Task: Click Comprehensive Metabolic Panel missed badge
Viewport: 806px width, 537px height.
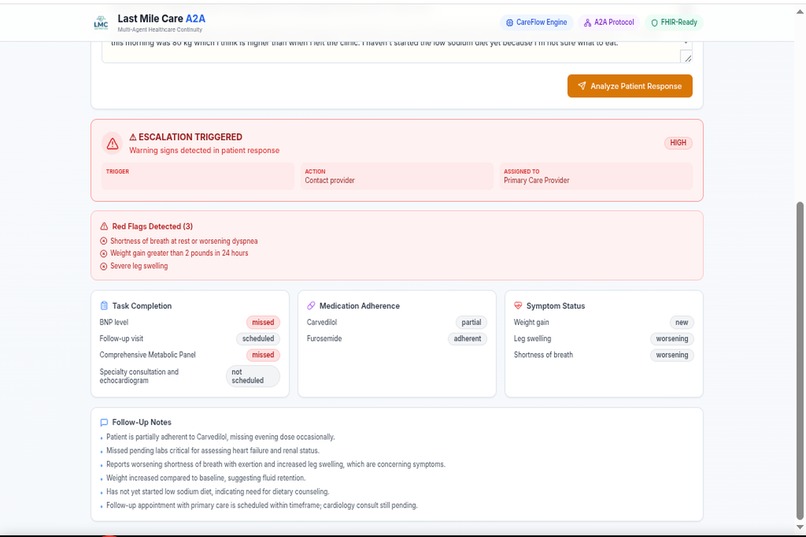Action: click(x=263, y=355)
